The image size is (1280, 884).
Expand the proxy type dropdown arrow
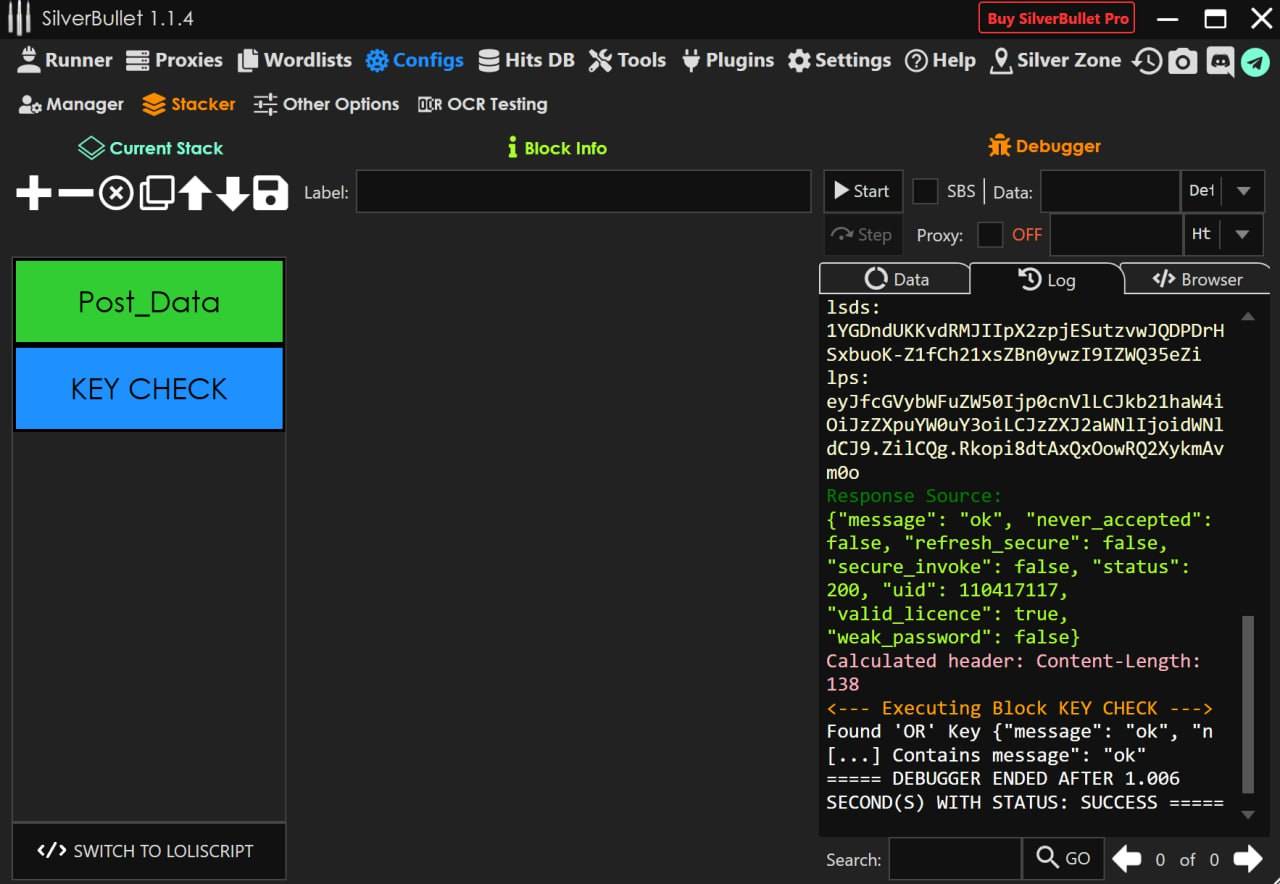coord(1243,235)
